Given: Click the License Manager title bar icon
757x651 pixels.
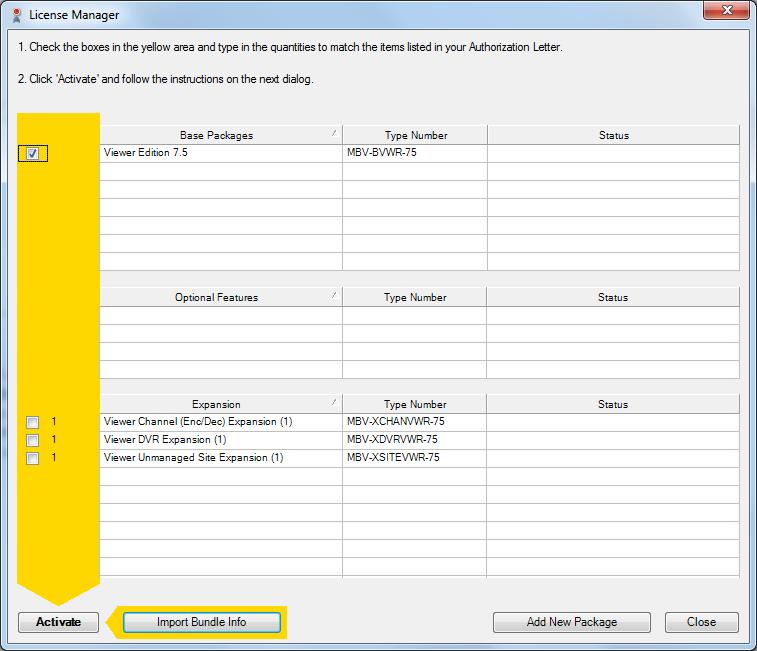Looking at the screenshot, I should point(17,15).
